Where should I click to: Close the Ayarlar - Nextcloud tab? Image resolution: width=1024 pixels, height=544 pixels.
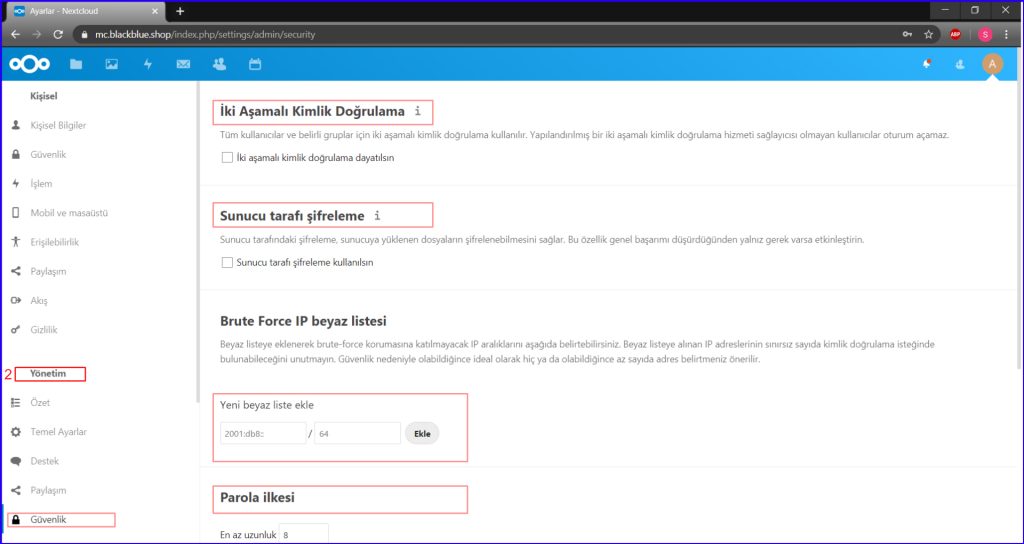[156, 11]
